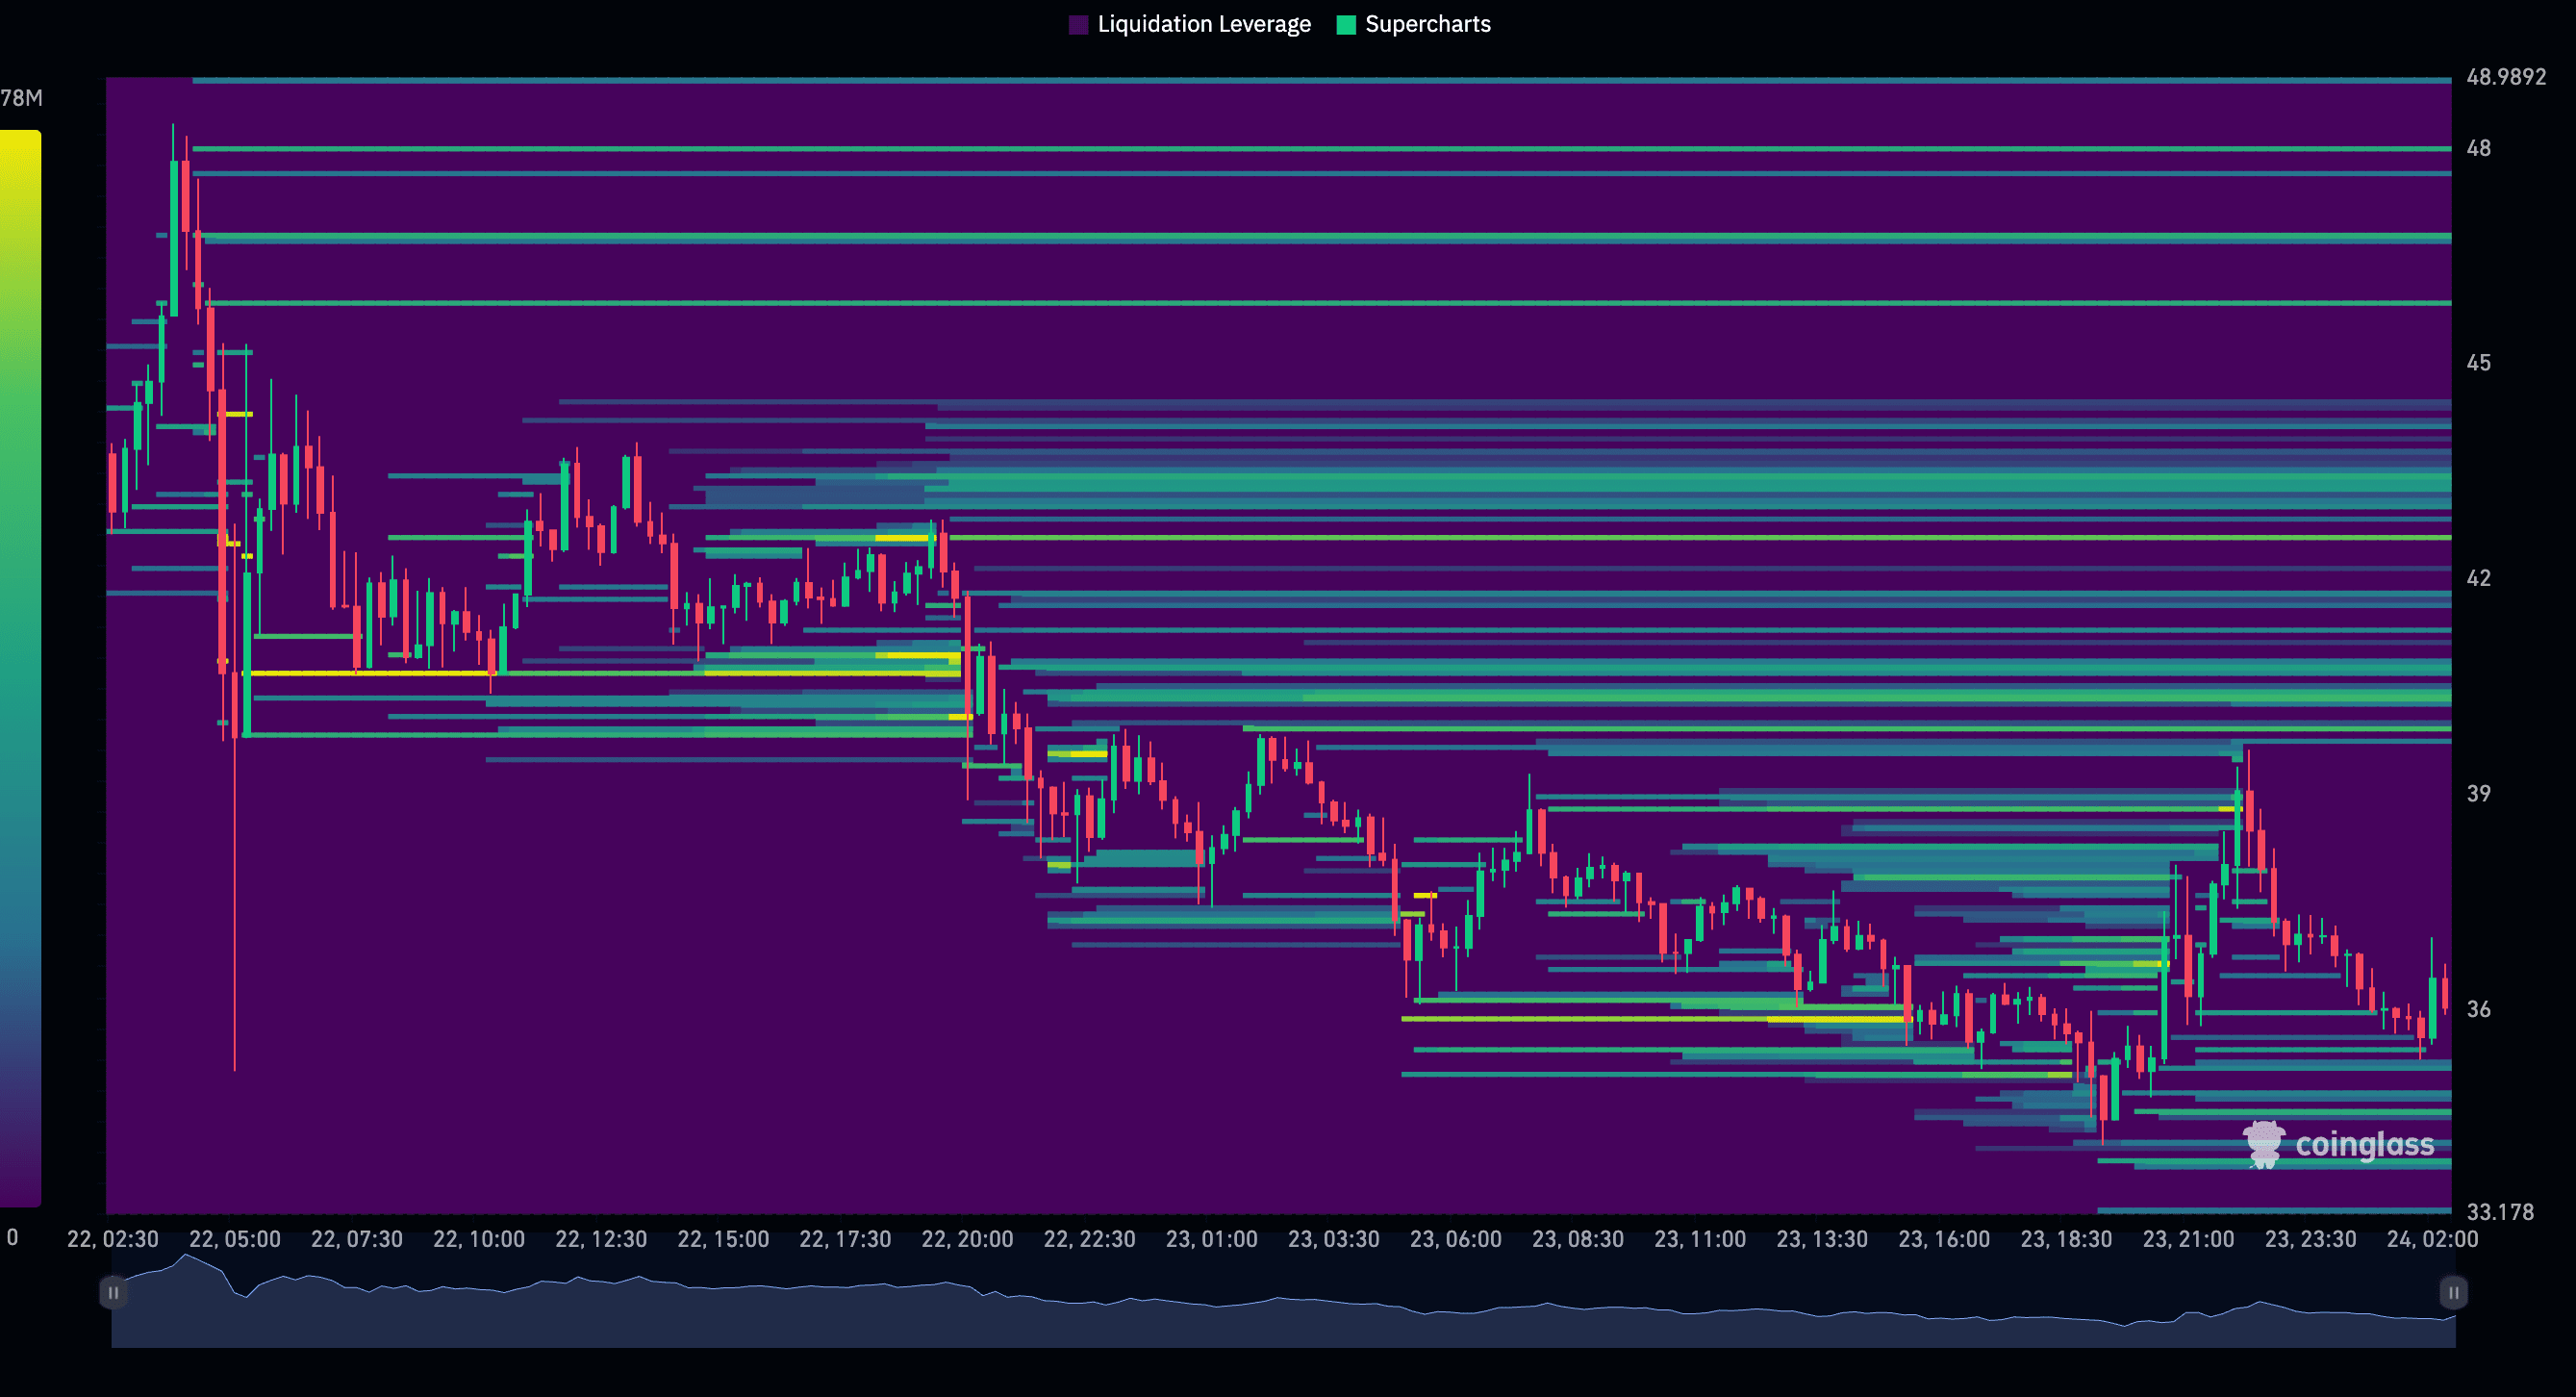Click the 42 price axis label
This screenshot has height=1397, width=2576.
click(2478, 578)
